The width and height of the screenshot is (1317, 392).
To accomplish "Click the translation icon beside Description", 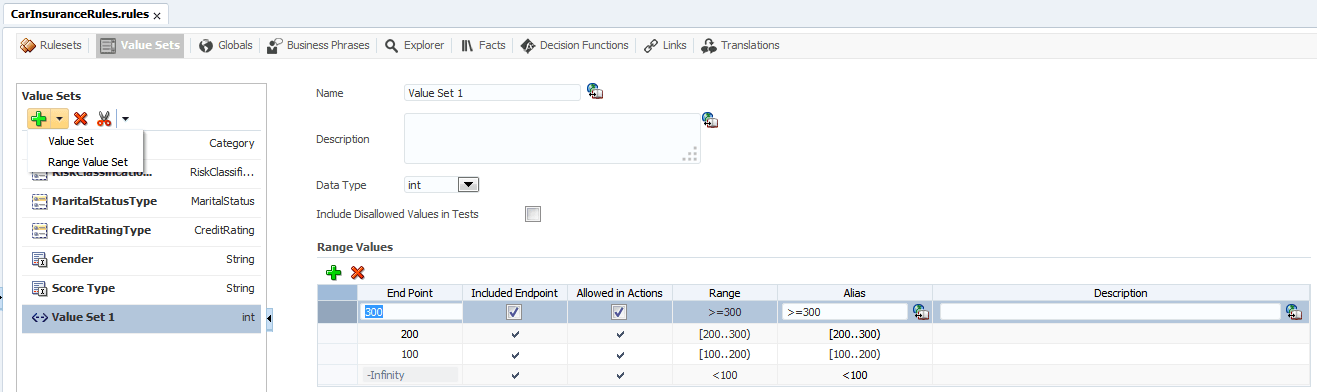I will (710, 120).
